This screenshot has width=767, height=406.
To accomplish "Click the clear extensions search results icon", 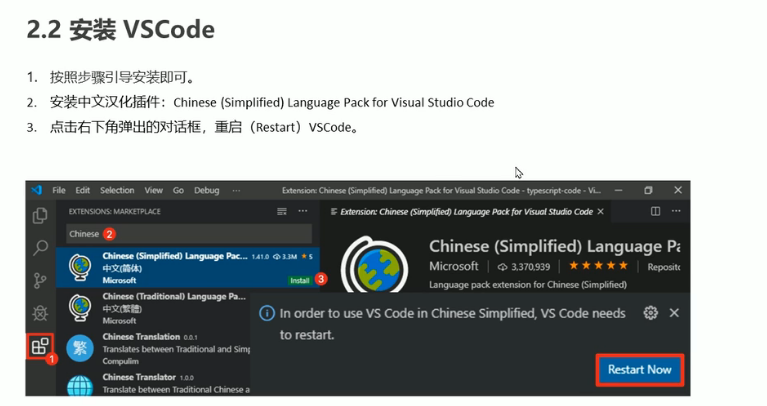I will point(282,212).
